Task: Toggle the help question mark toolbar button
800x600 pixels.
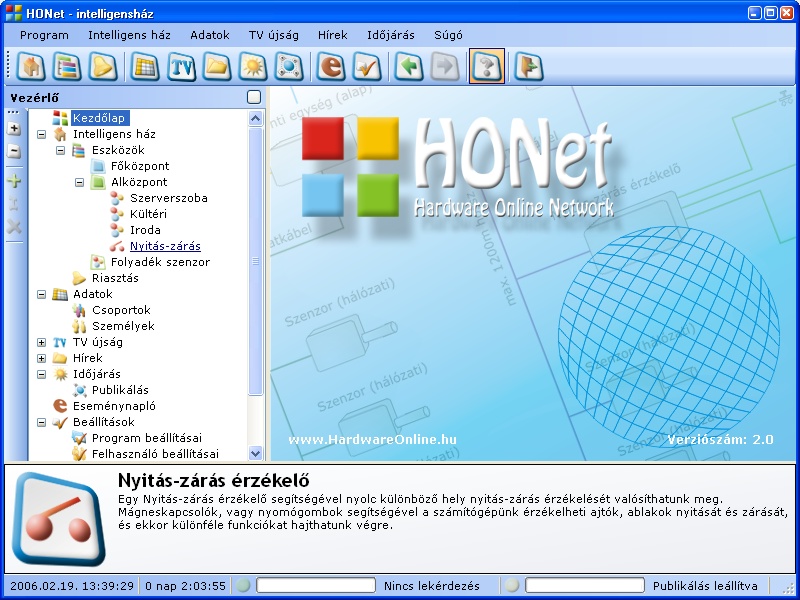Action: [487, 66]
